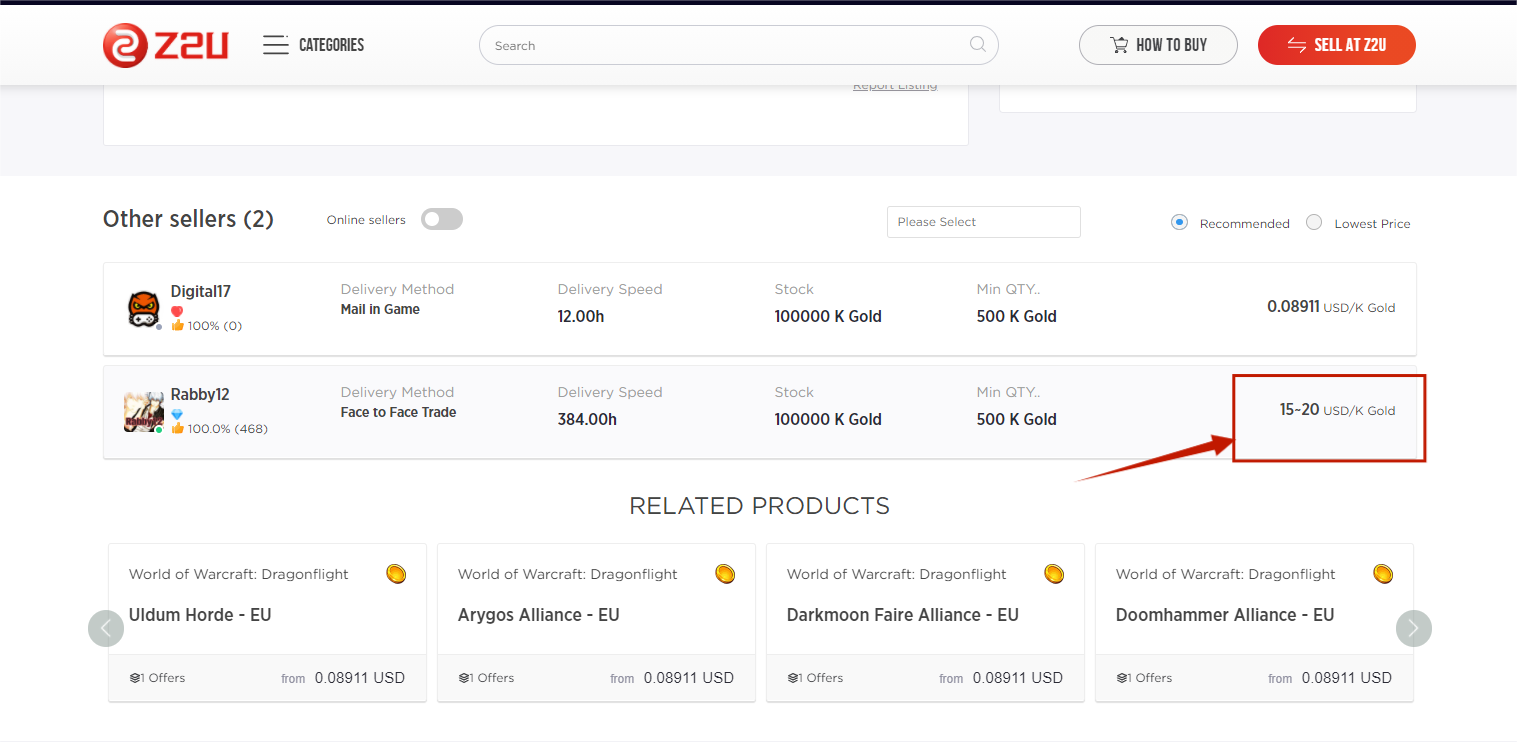Click the Report Listing link
The height and width of the screenshot is (742, 1517).
point(895,87)
